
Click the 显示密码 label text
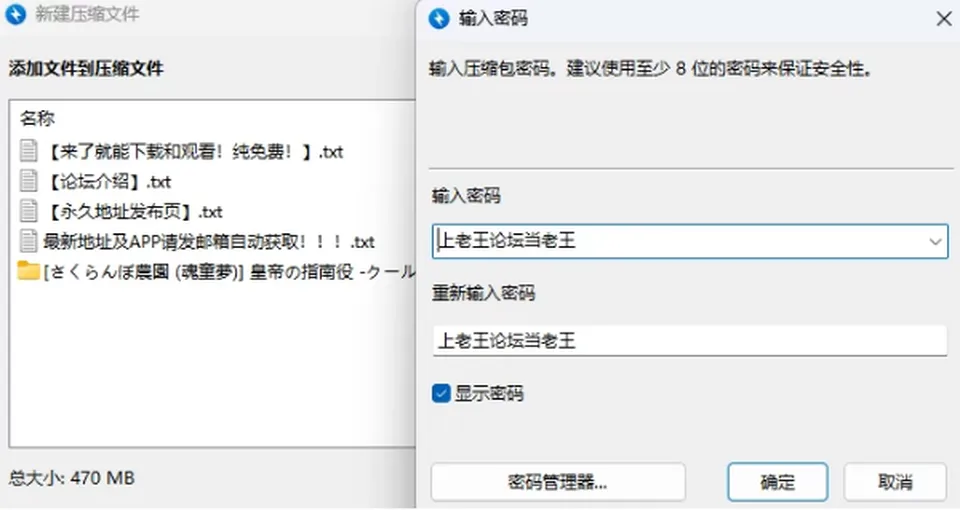coord(489,393)
